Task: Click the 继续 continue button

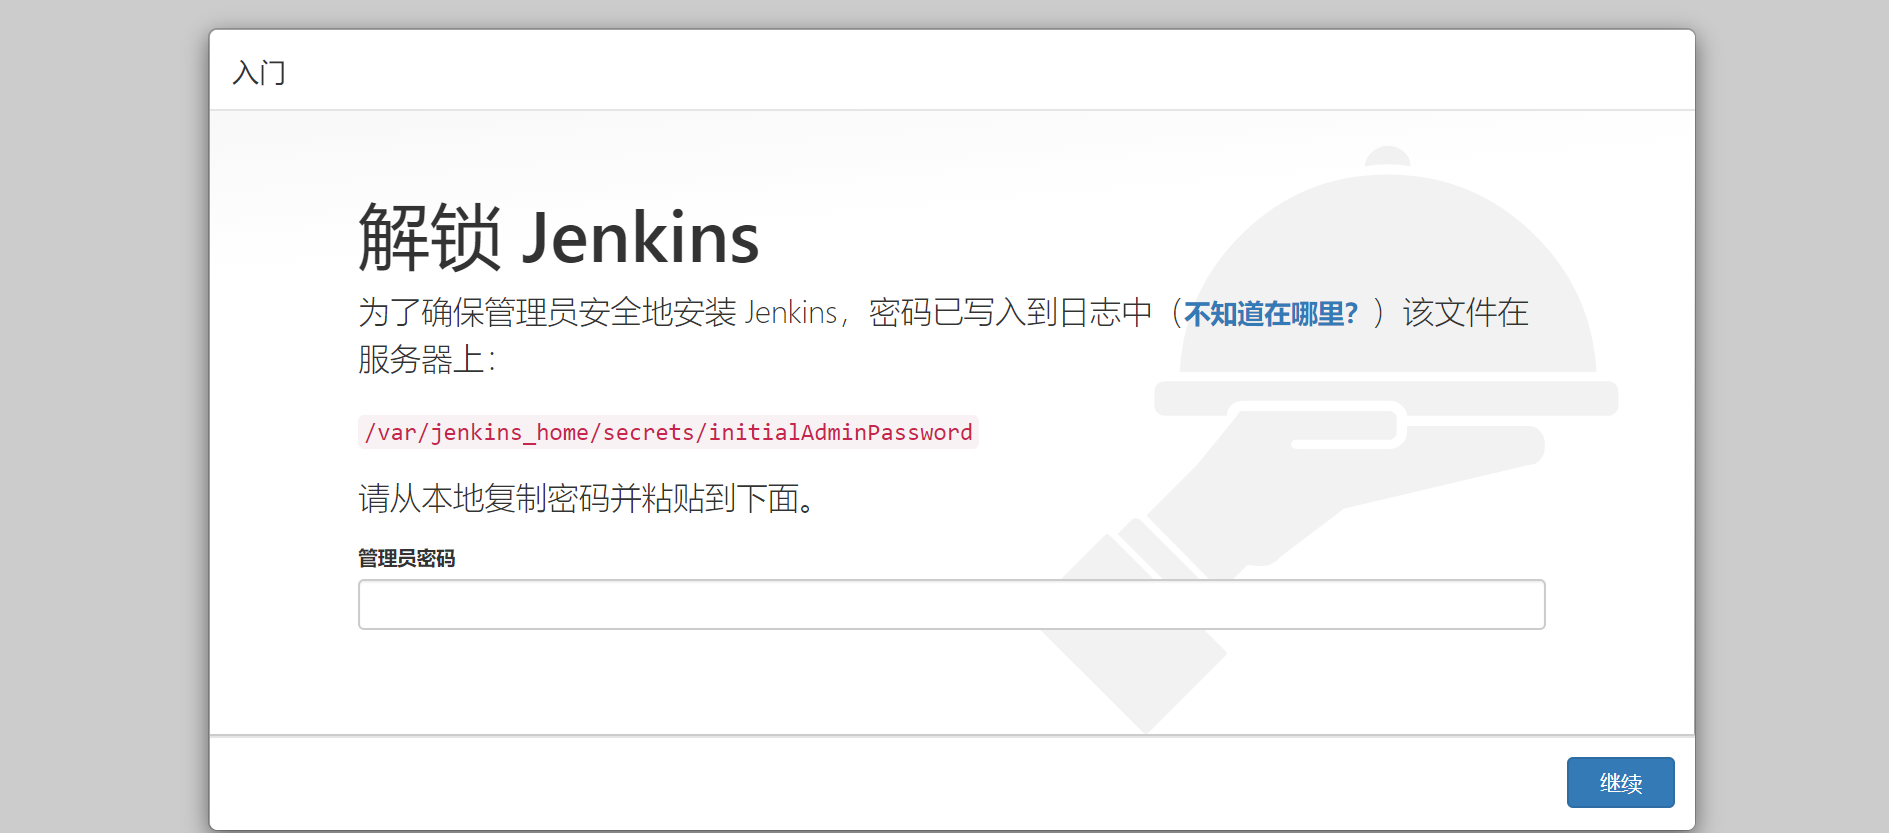Action: [1620, 782]
